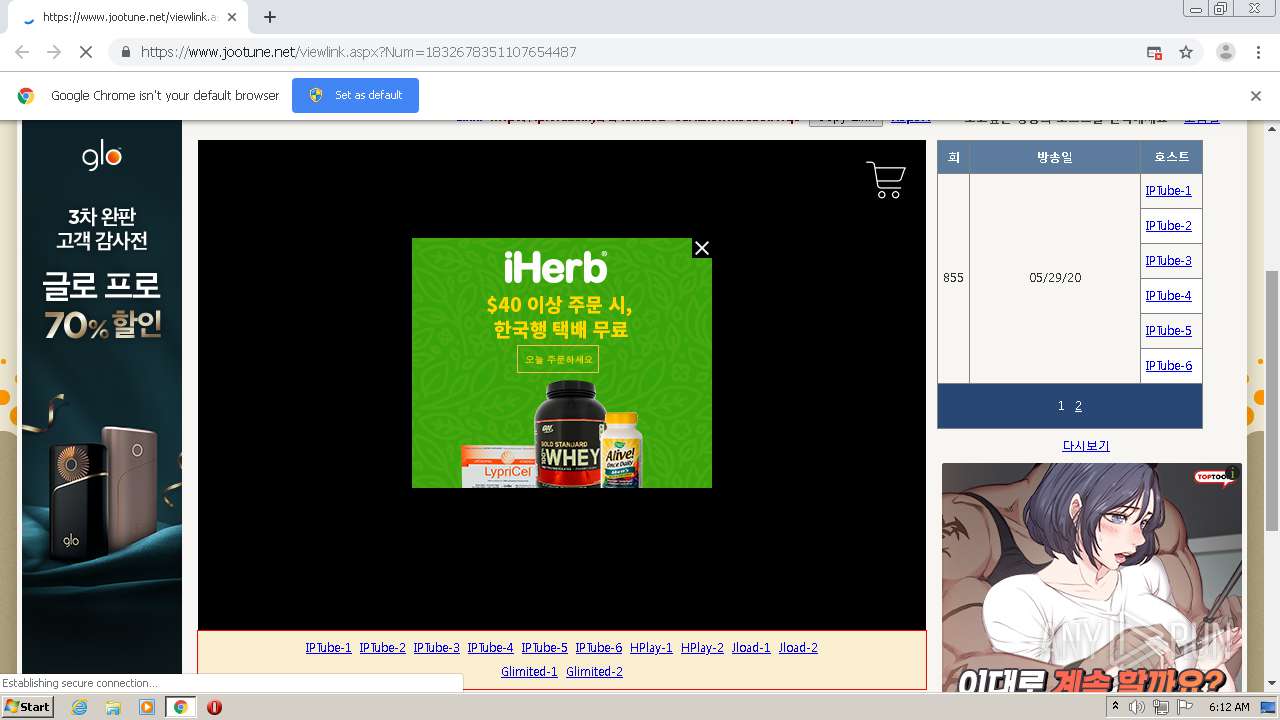Click the 05/29/20 date cell
Image resolution: width=1280 pixels, height=720 pixels.
tap(1055, 278)
